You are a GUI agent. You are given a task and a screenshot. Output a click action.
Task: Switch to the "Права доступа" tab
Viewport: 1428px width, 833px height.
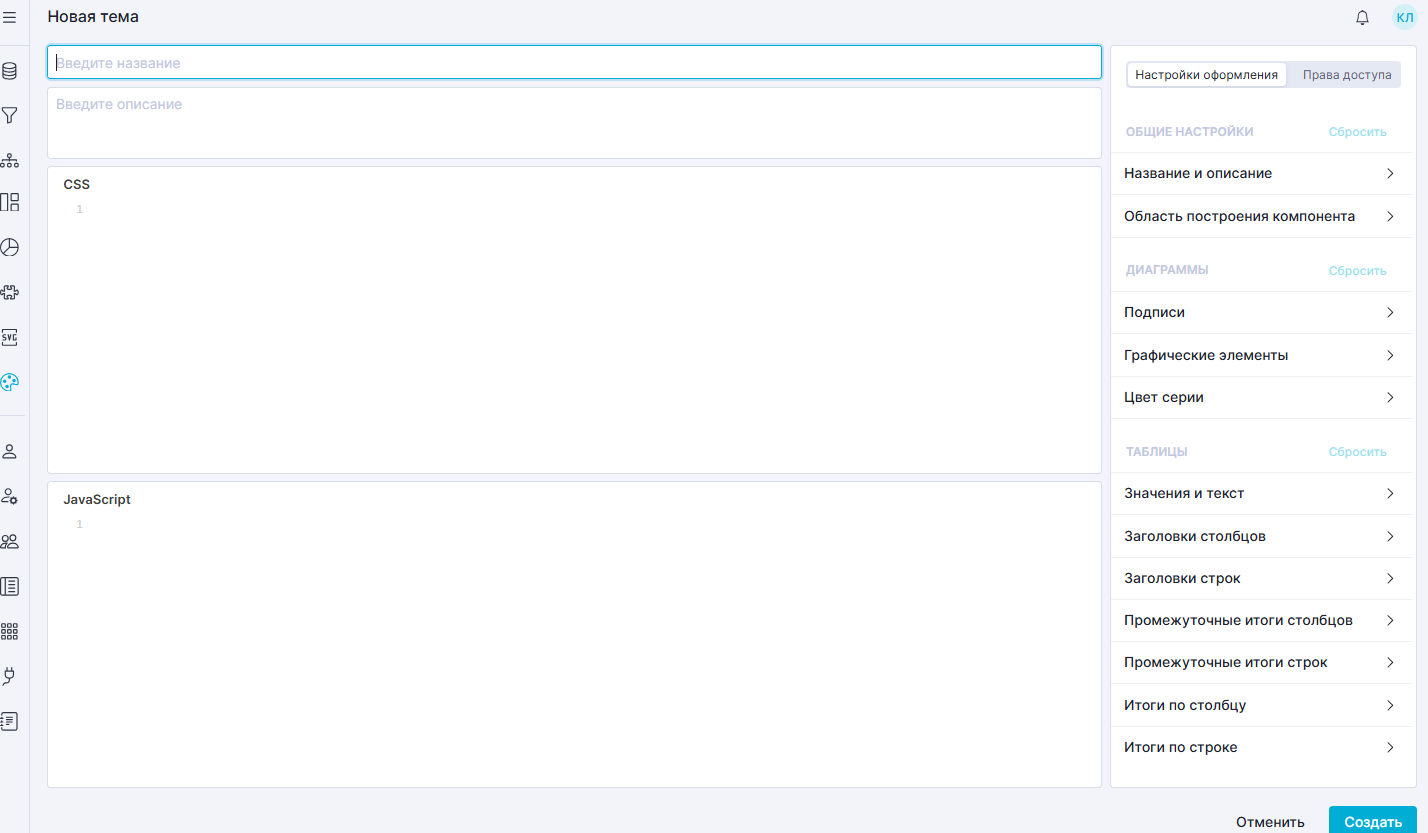tap(1346, 75)
